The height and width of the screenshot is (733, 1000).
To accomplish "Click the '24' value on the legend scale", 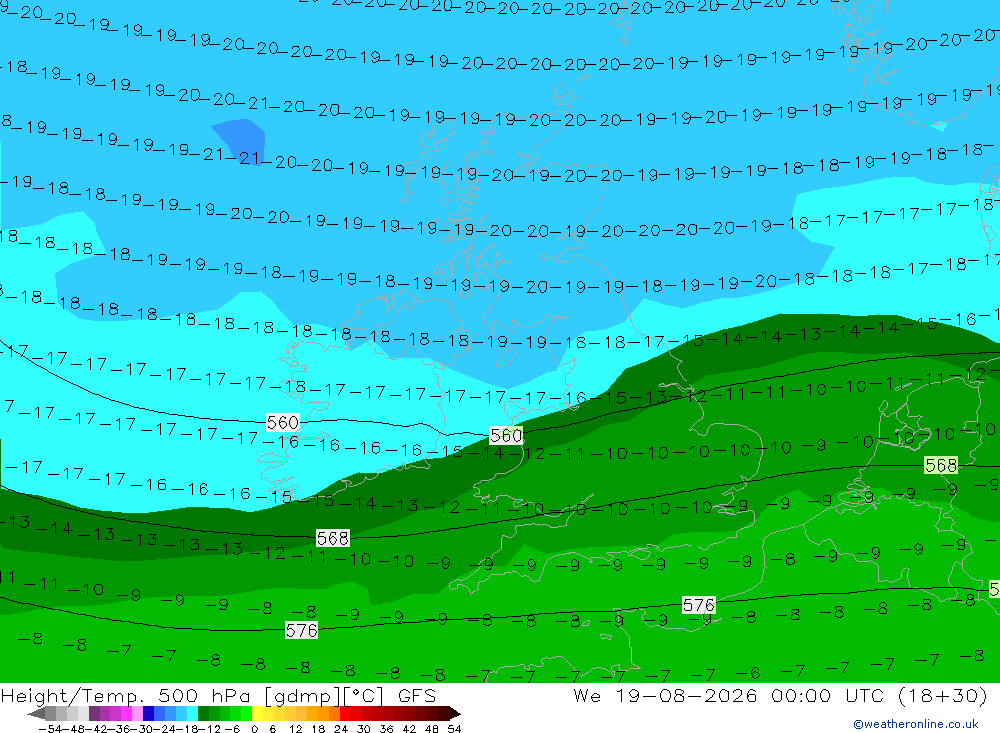I will pyautogui.click(x=341, y=729).
